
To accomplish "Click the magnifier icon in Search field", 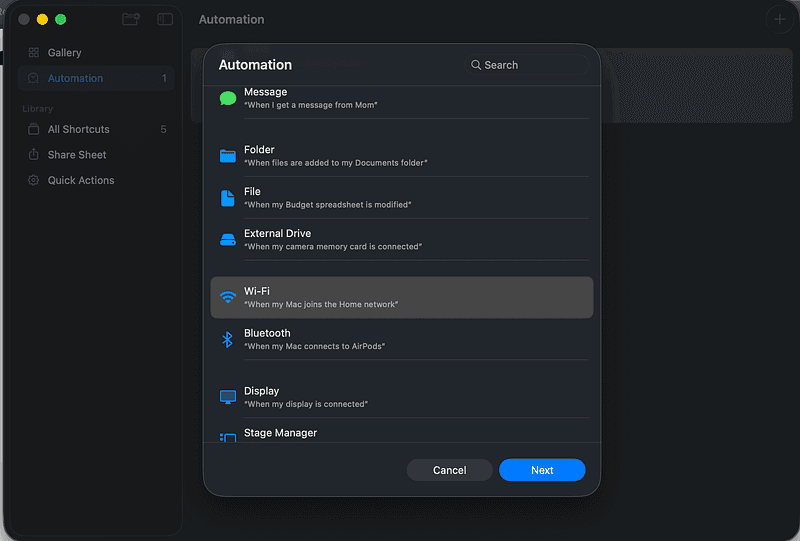I will (x=476, y=65).
